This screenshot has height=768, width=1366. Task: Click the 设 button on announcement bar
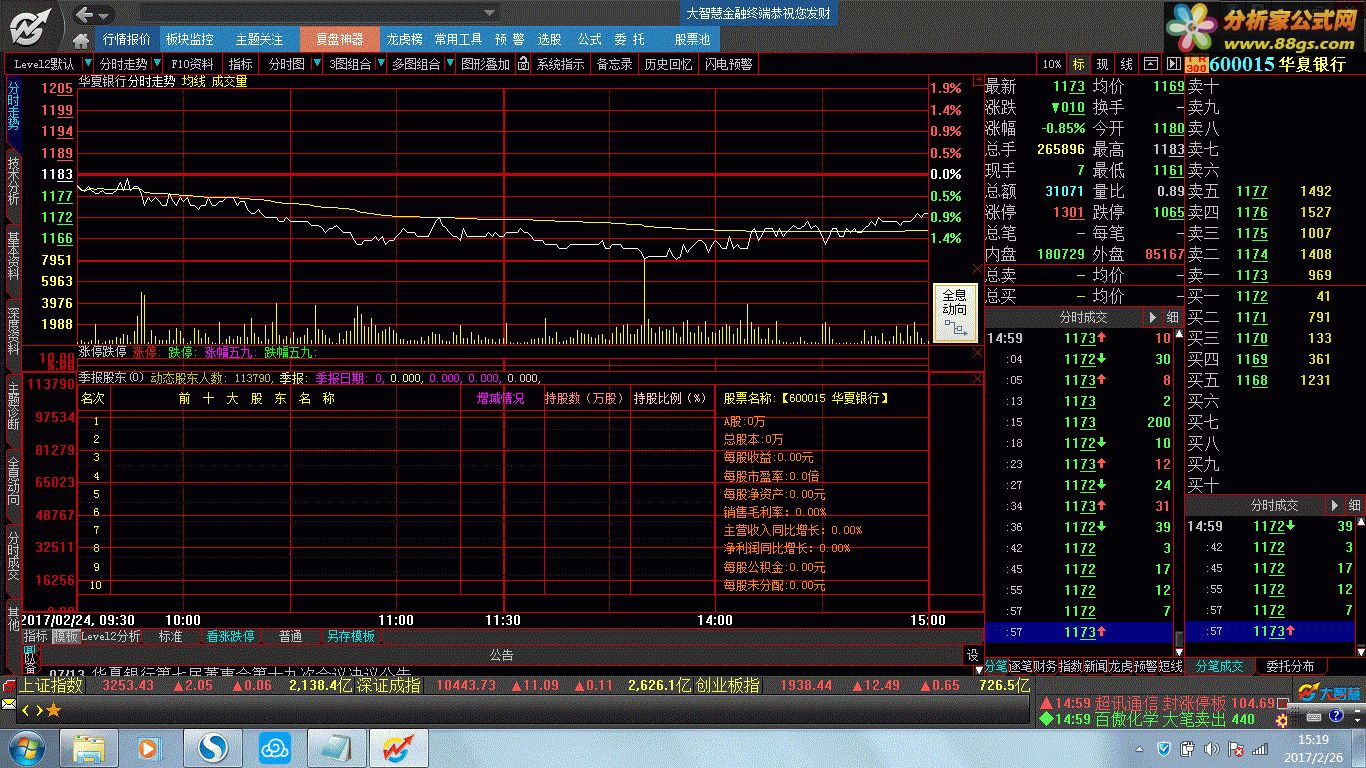(x=972, y=655)
